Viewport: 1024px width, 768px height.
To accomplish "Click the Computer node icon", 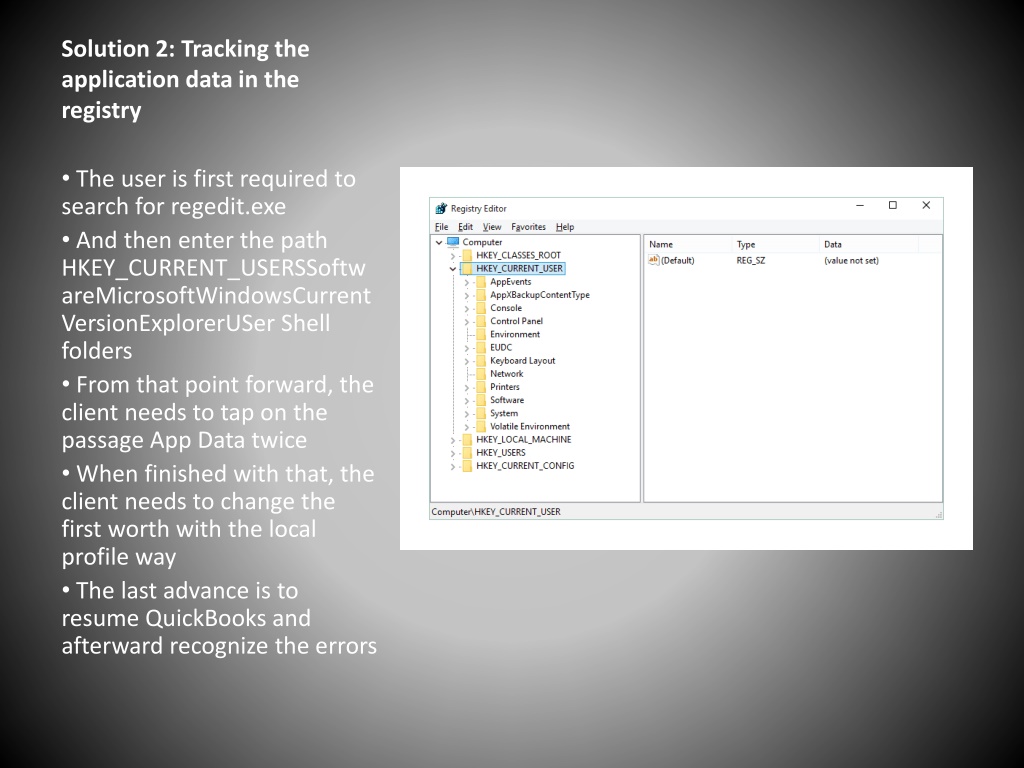I will click(x=453, y=242).
